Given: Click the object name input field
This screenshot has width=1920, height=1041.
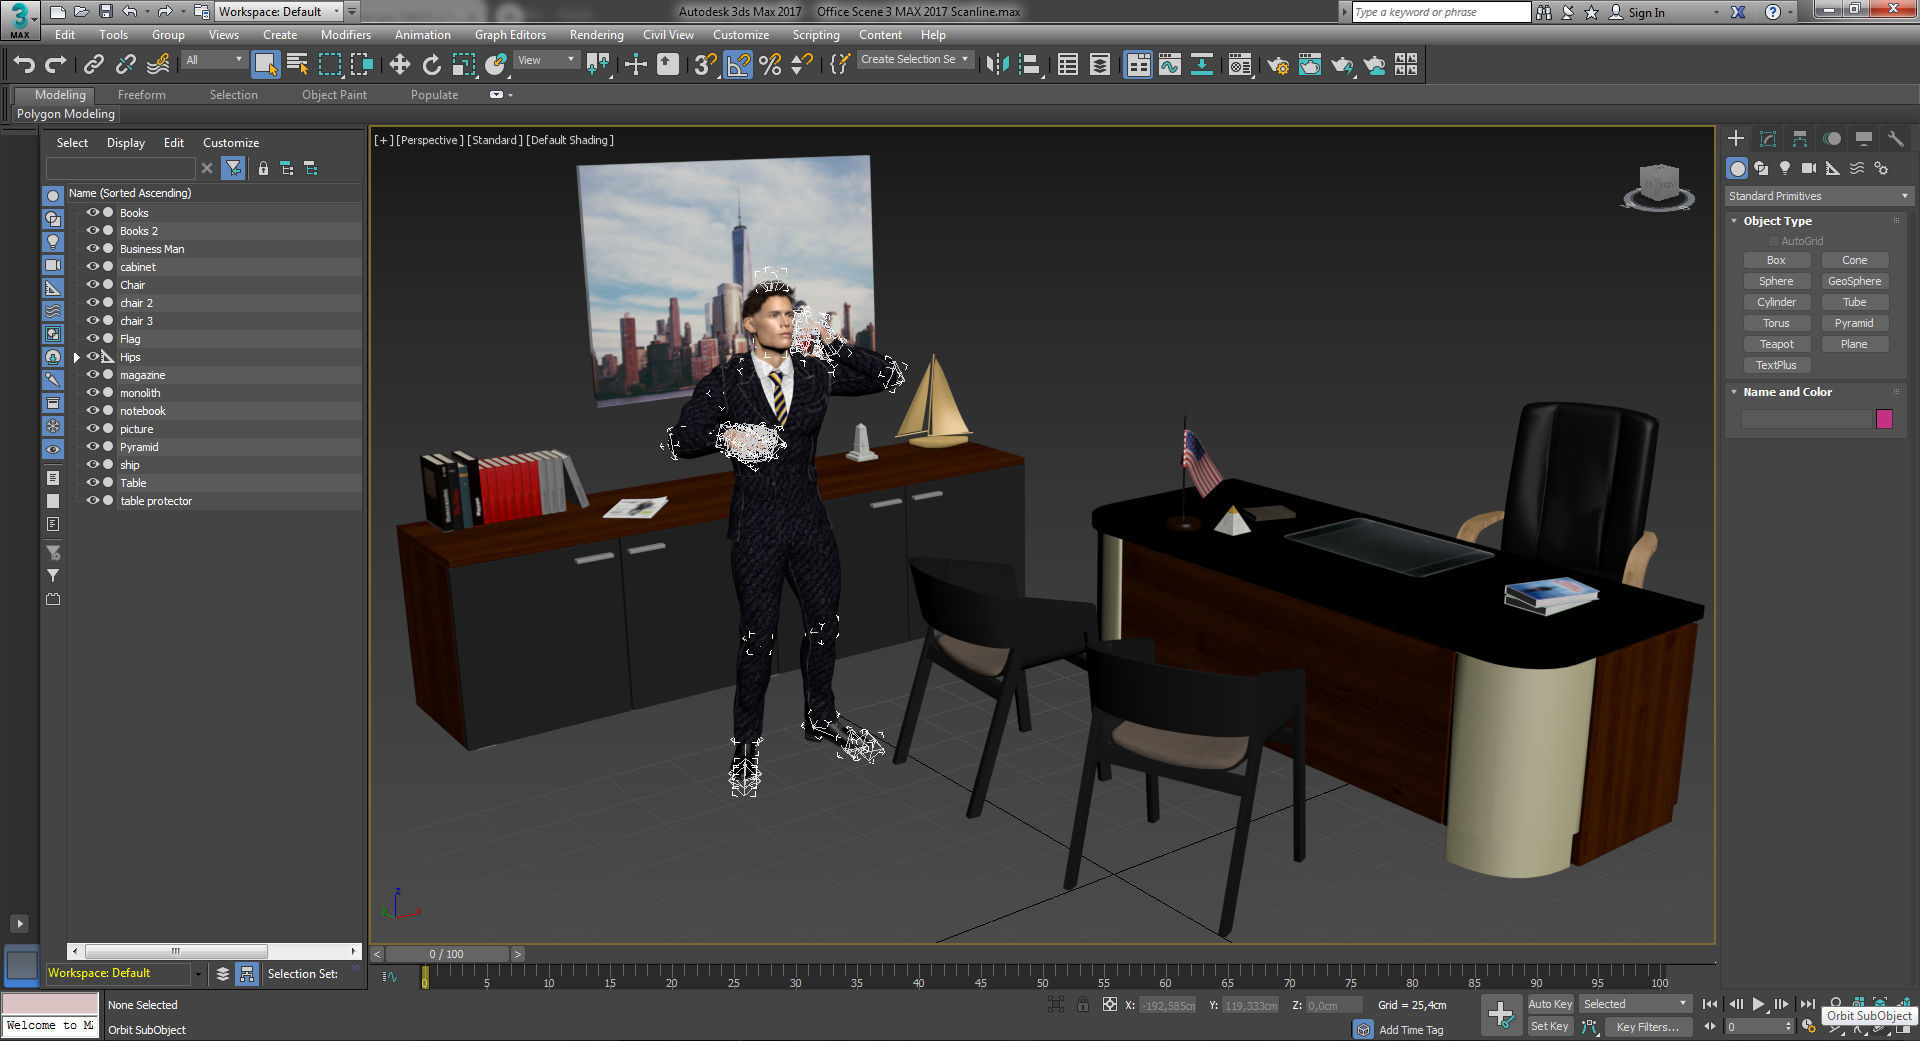Looking at the screenshot, I should (1806, 419).
